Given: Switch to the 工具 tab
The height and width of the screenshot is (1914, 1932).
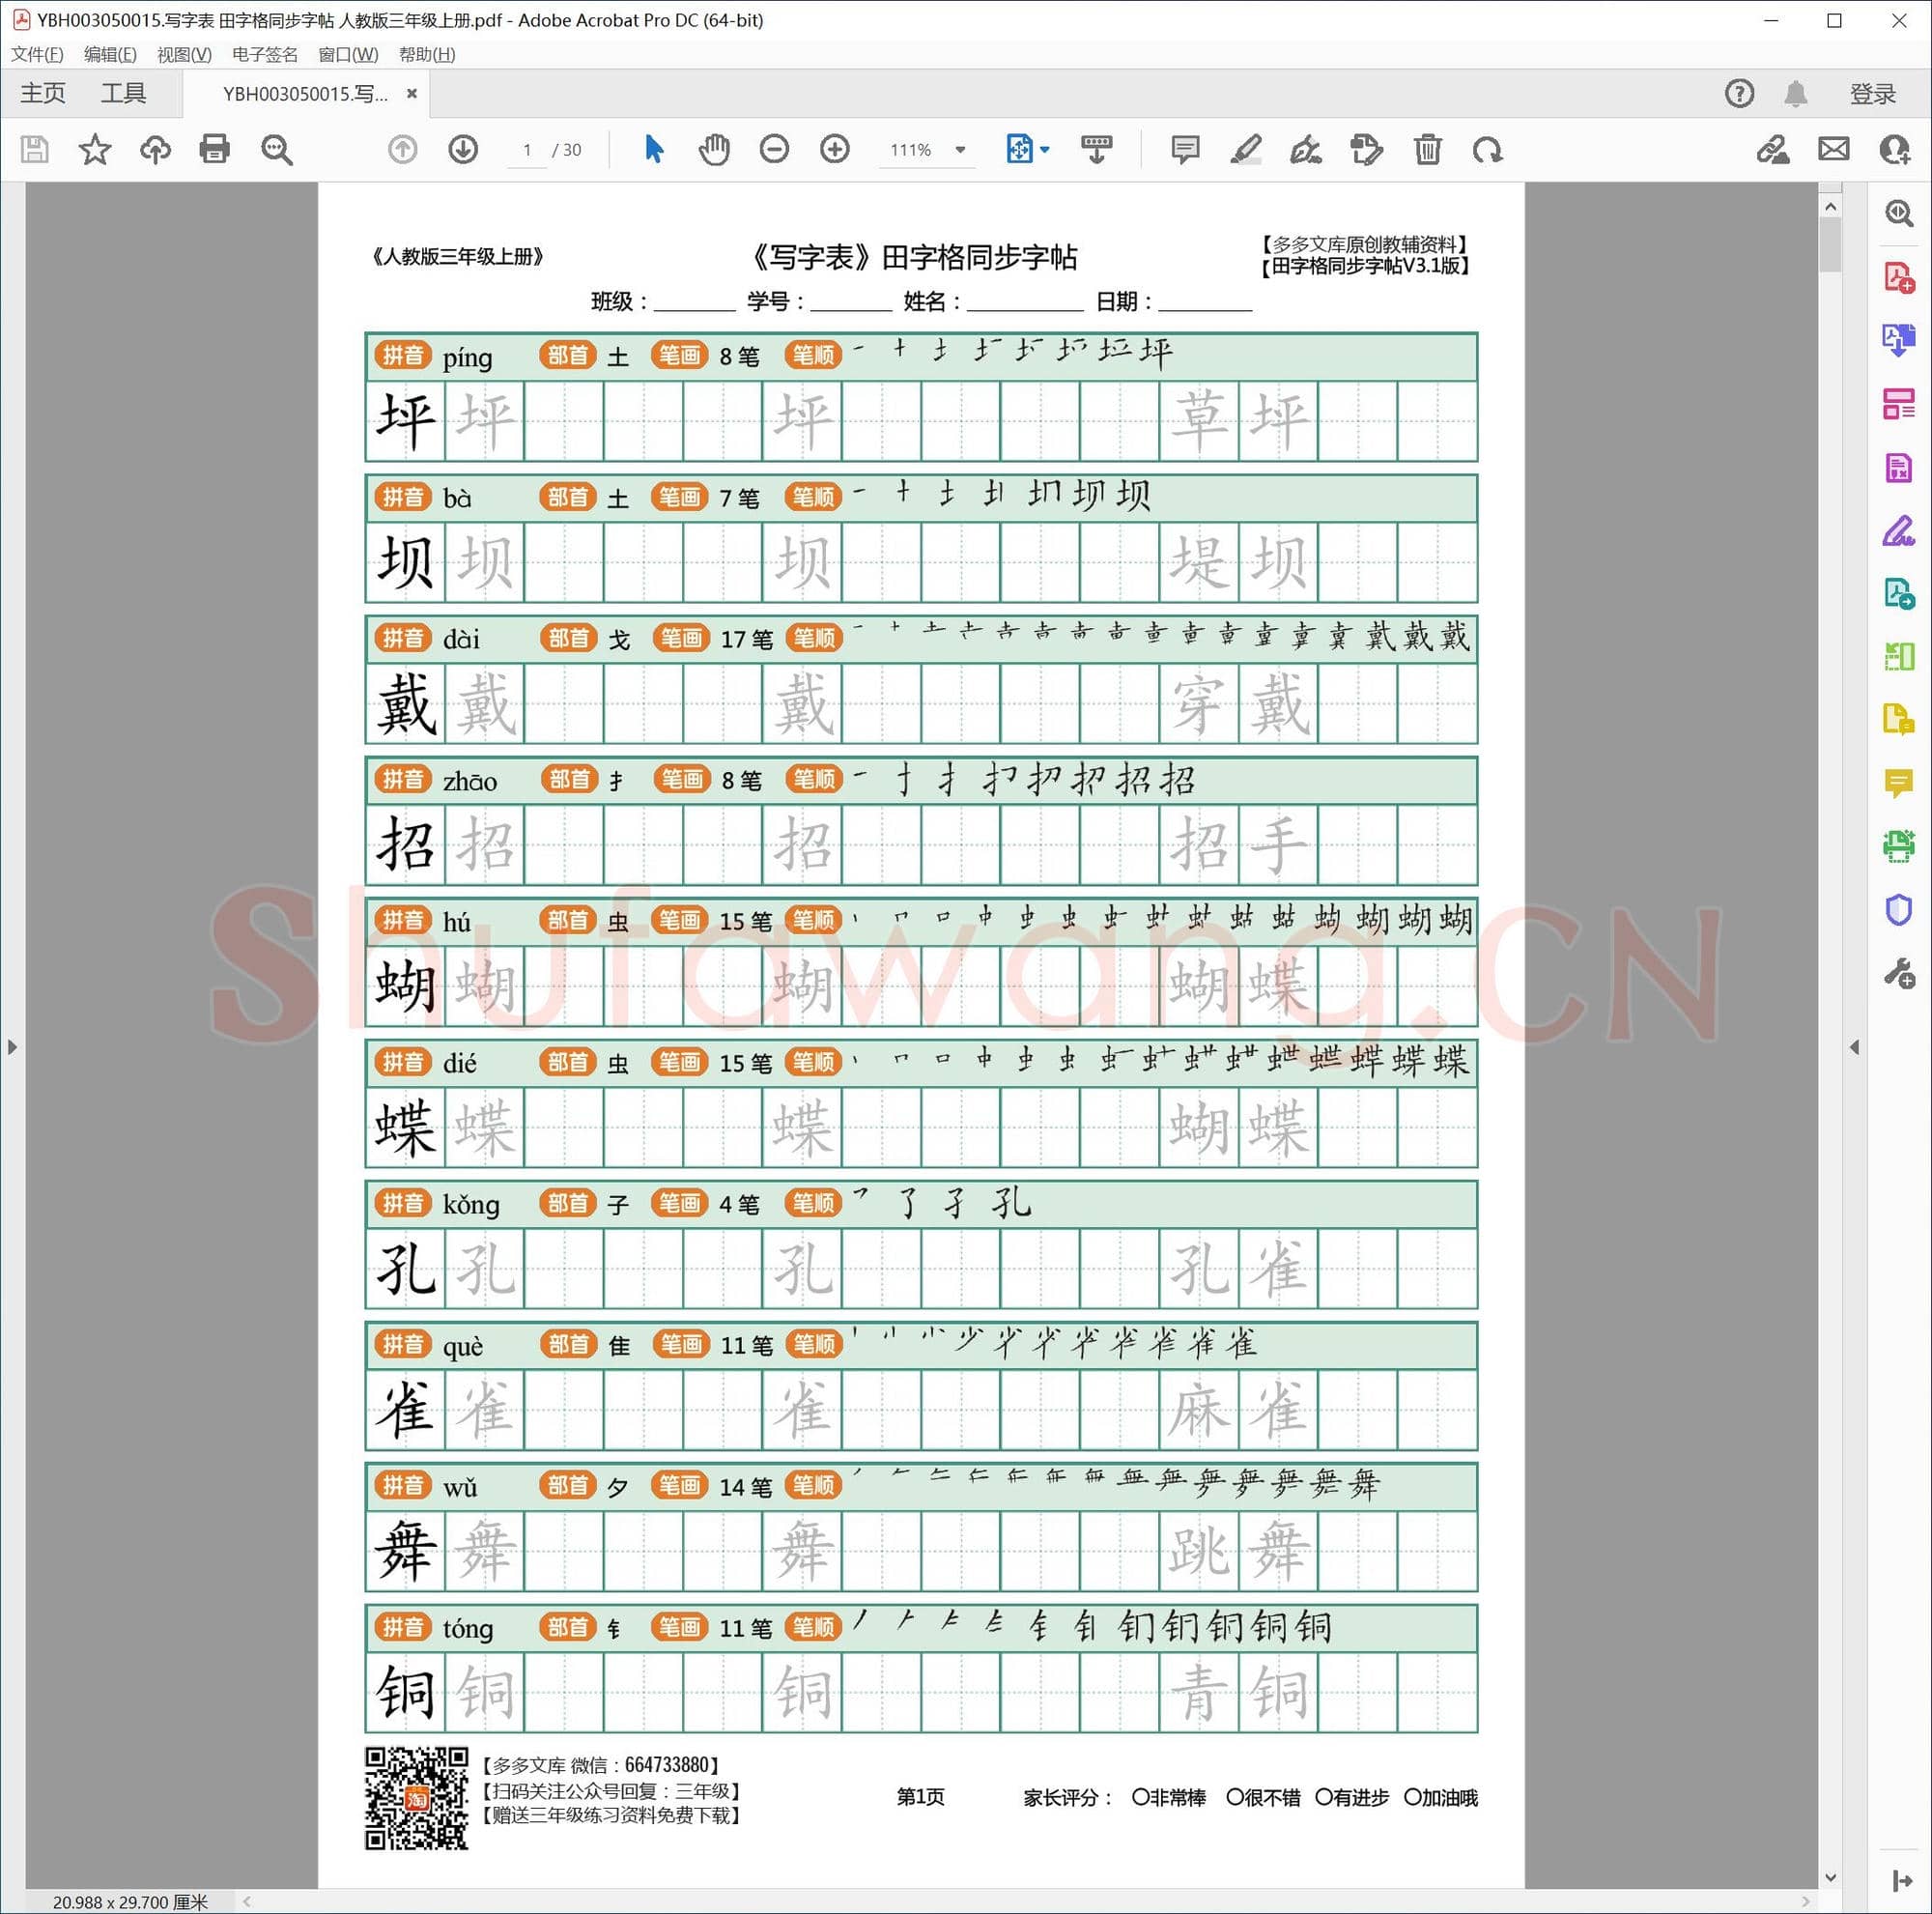Looking at the screenshot, I should pos(125,93).
